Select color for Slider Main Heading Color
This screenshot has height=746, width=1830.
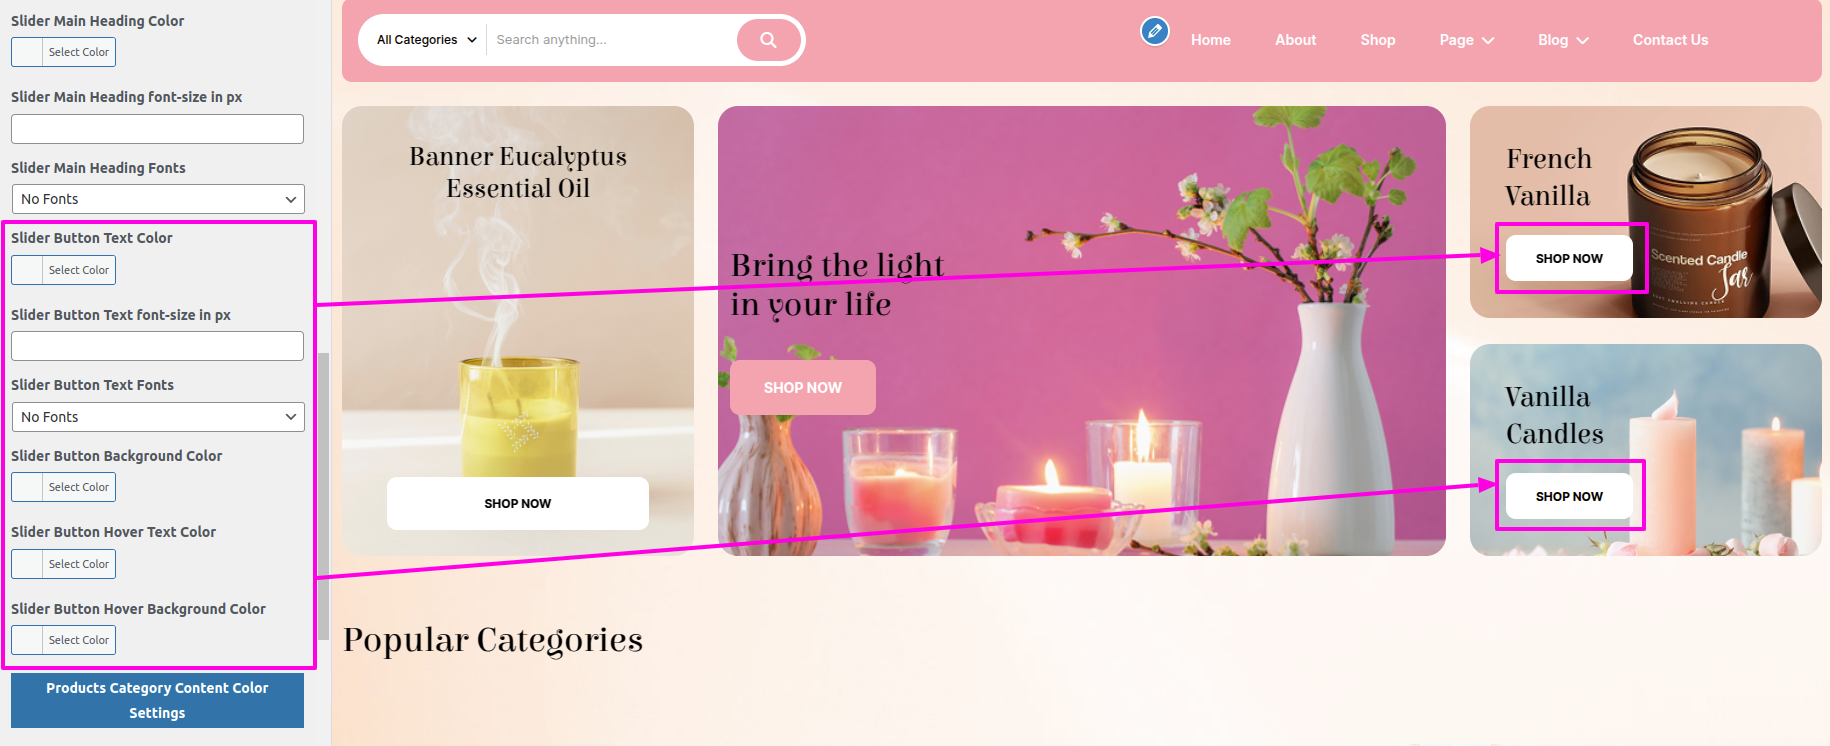click(x=63, y=52)
